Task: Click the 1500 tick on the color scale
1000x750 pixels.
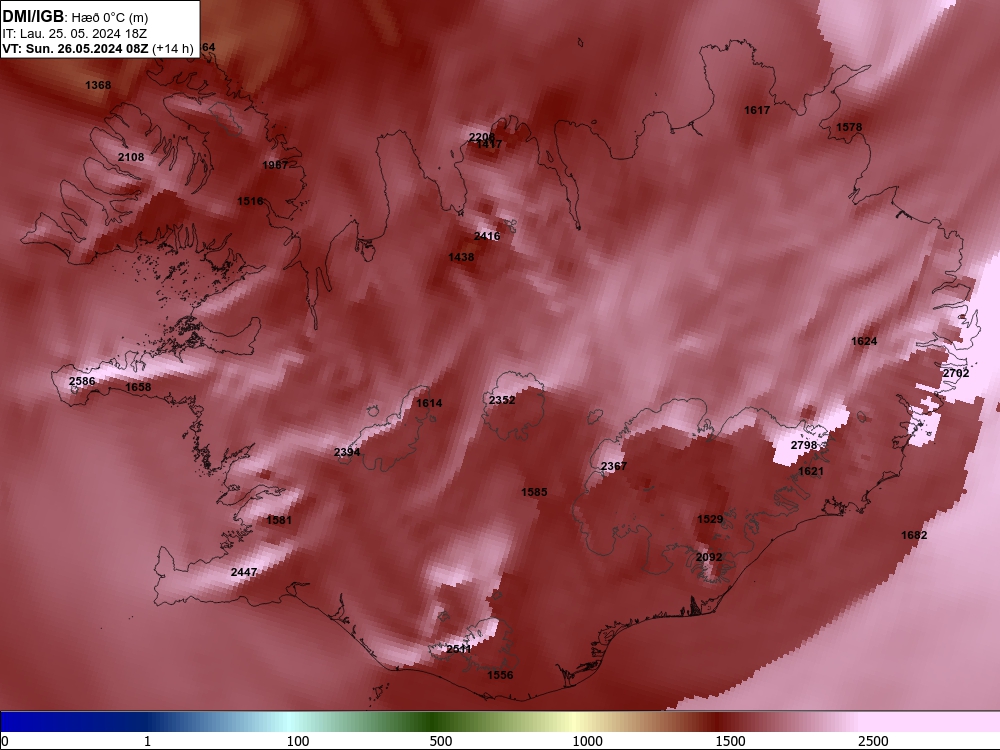Action: tap(730, 741)
